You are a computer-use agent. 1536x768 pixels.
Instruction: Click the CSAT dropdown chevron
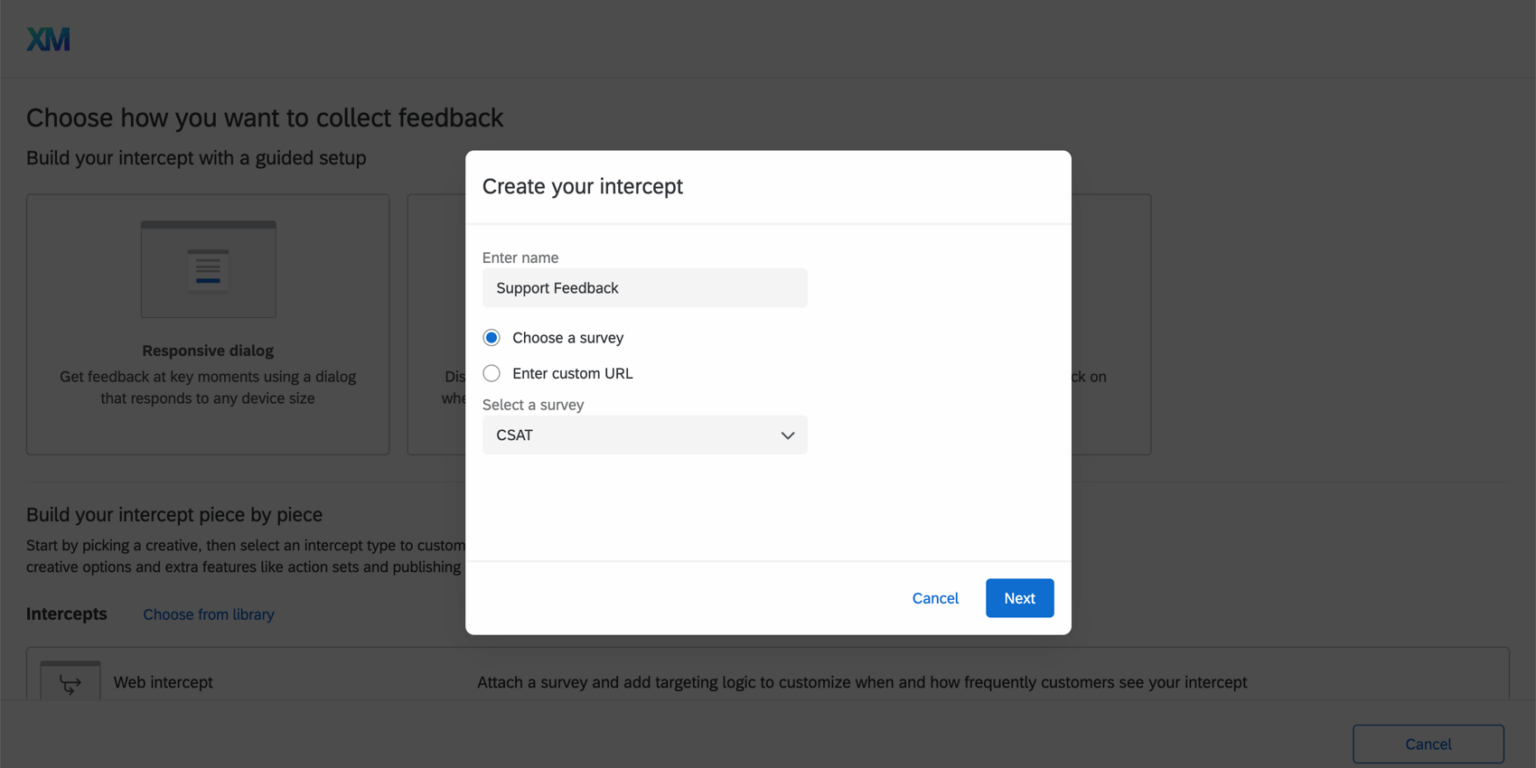pos(787,434)
